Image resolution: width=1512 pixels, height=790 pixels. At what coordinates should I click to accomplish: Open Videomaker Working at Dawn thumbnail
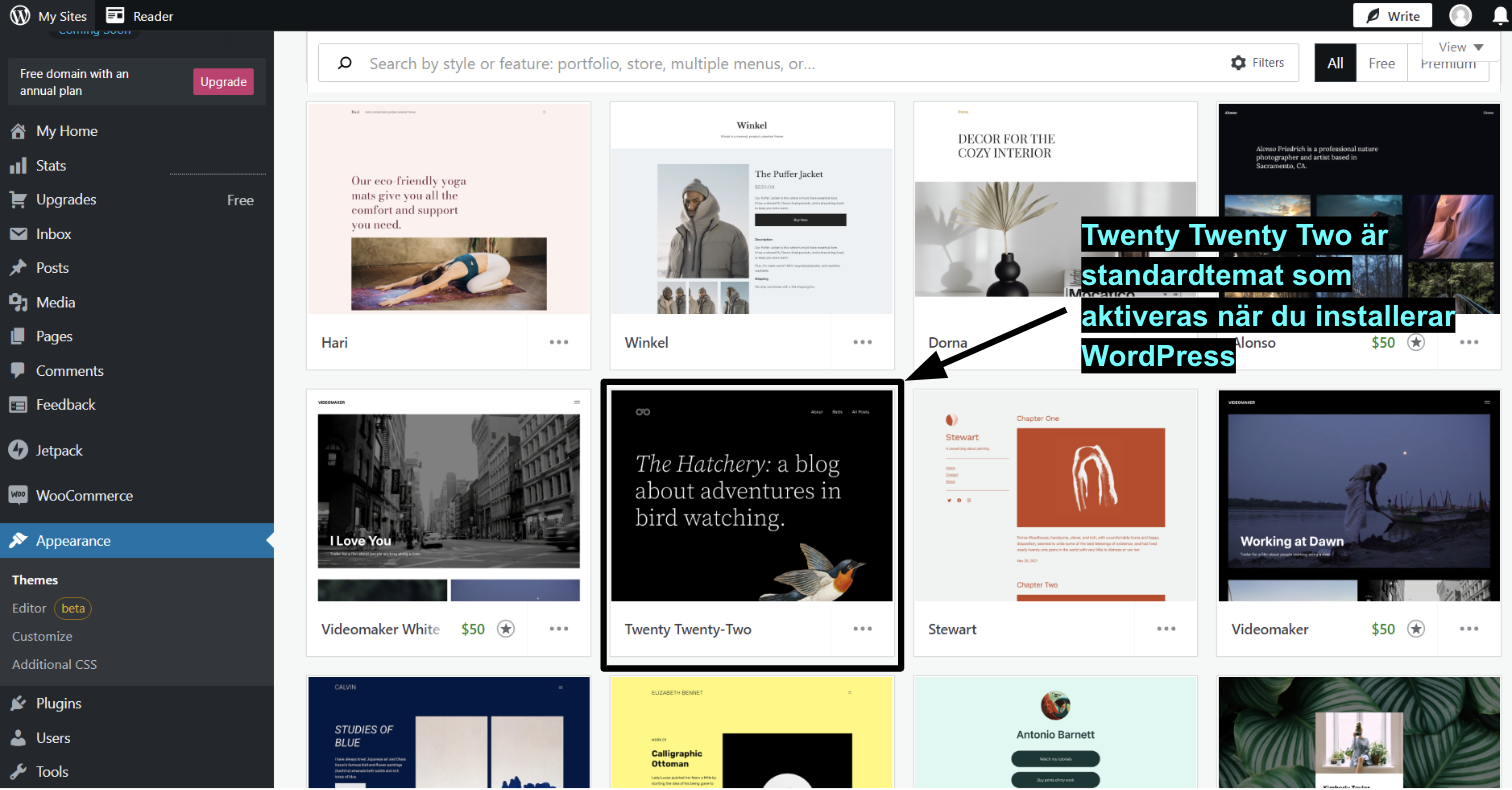click(1360, 496)
